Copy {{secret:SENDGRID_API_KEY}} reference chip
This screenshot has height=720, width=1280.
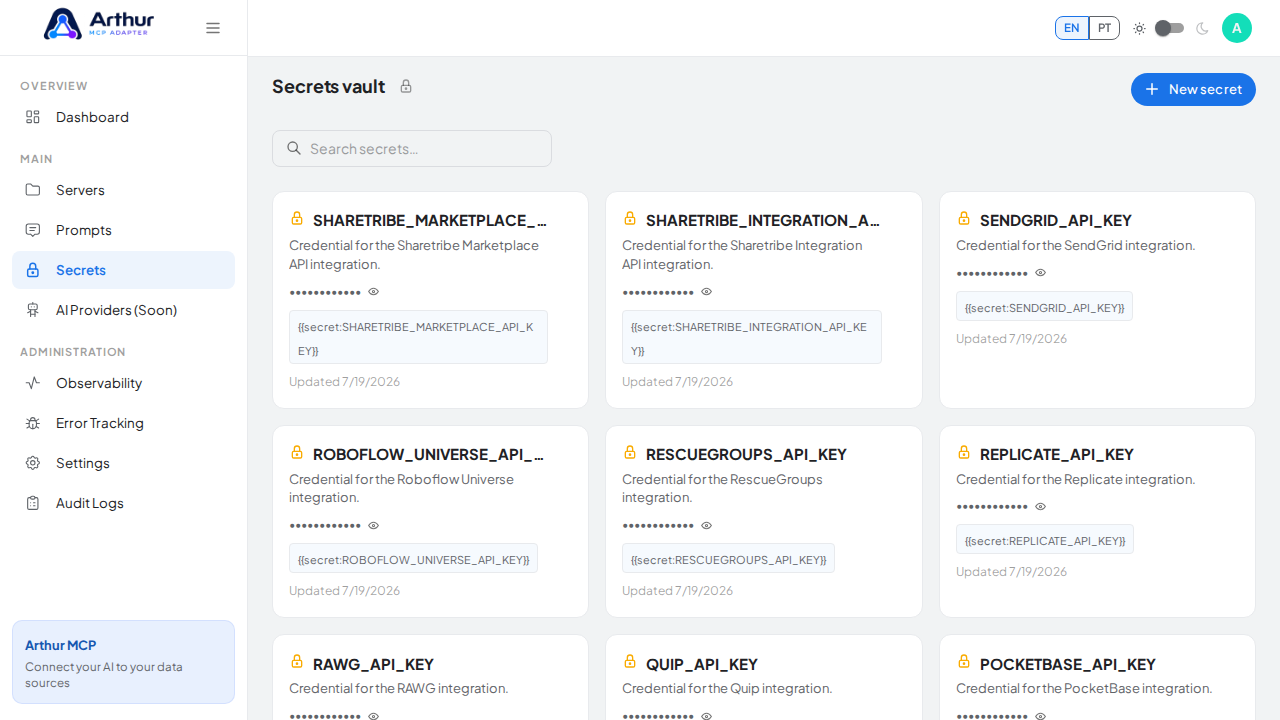[x=1044, y=307]
